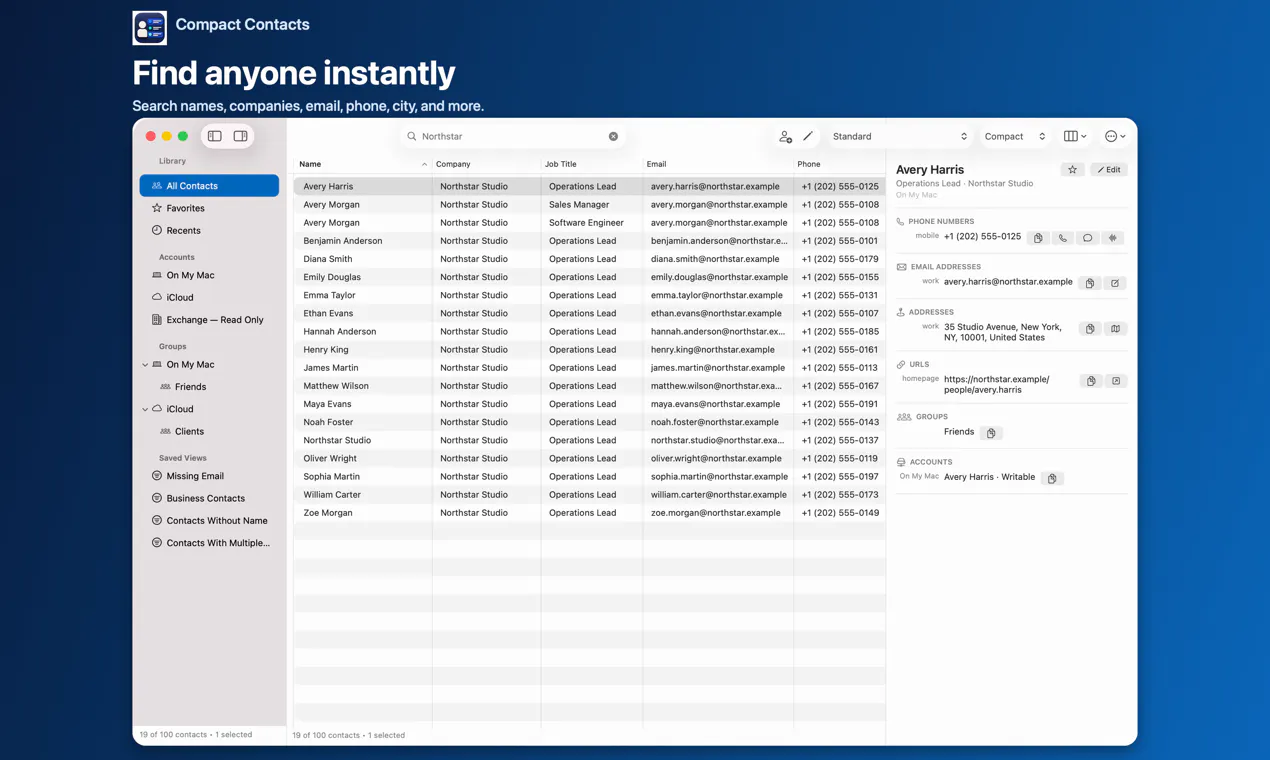Select the Henry King row
Screen dimensions: 1270x760
coord(589,349)
